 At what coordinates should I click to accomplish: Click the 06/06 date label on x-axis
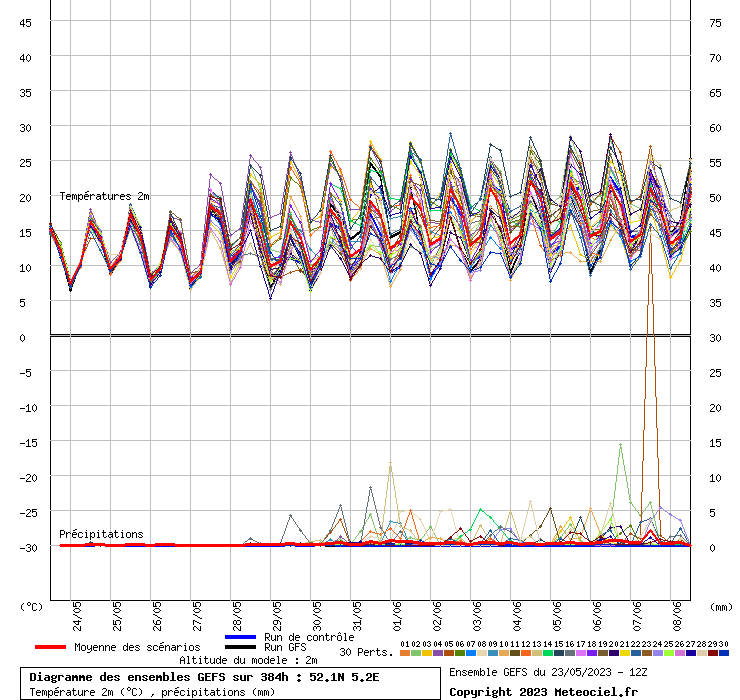[x=597, y=616]
